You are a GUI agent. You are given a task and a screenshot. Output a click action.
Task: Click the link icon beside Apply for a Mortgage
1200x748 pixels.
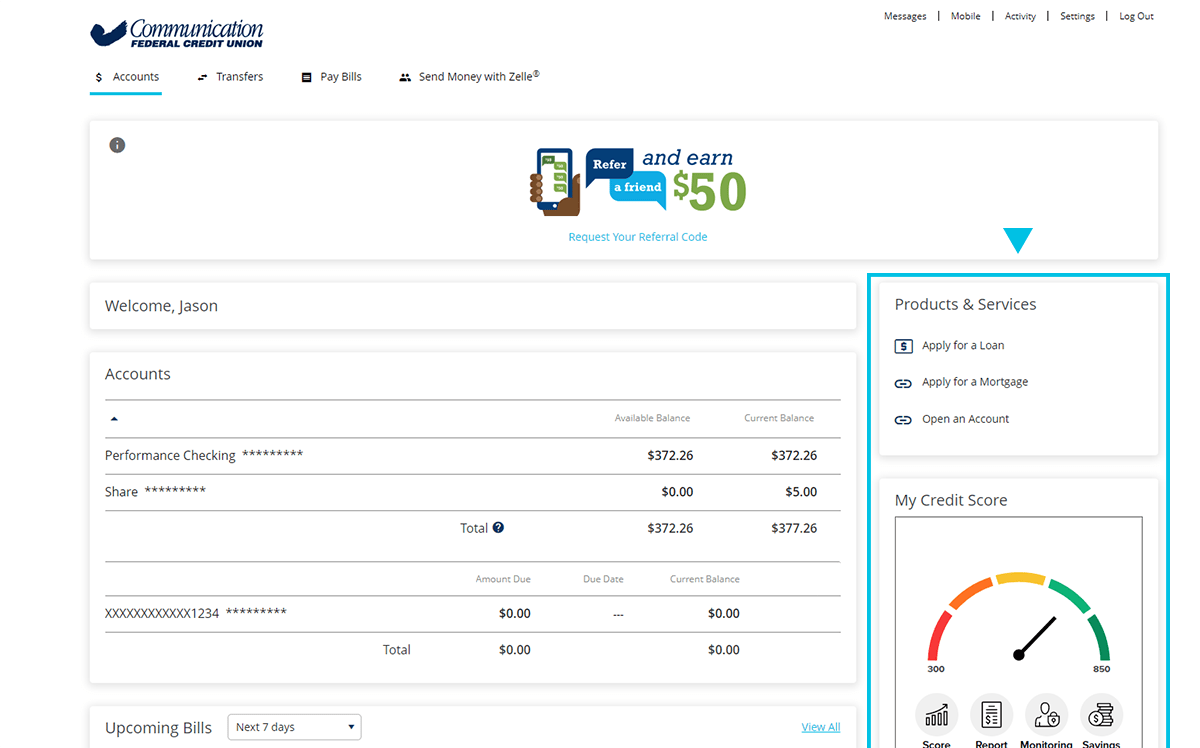903,382
